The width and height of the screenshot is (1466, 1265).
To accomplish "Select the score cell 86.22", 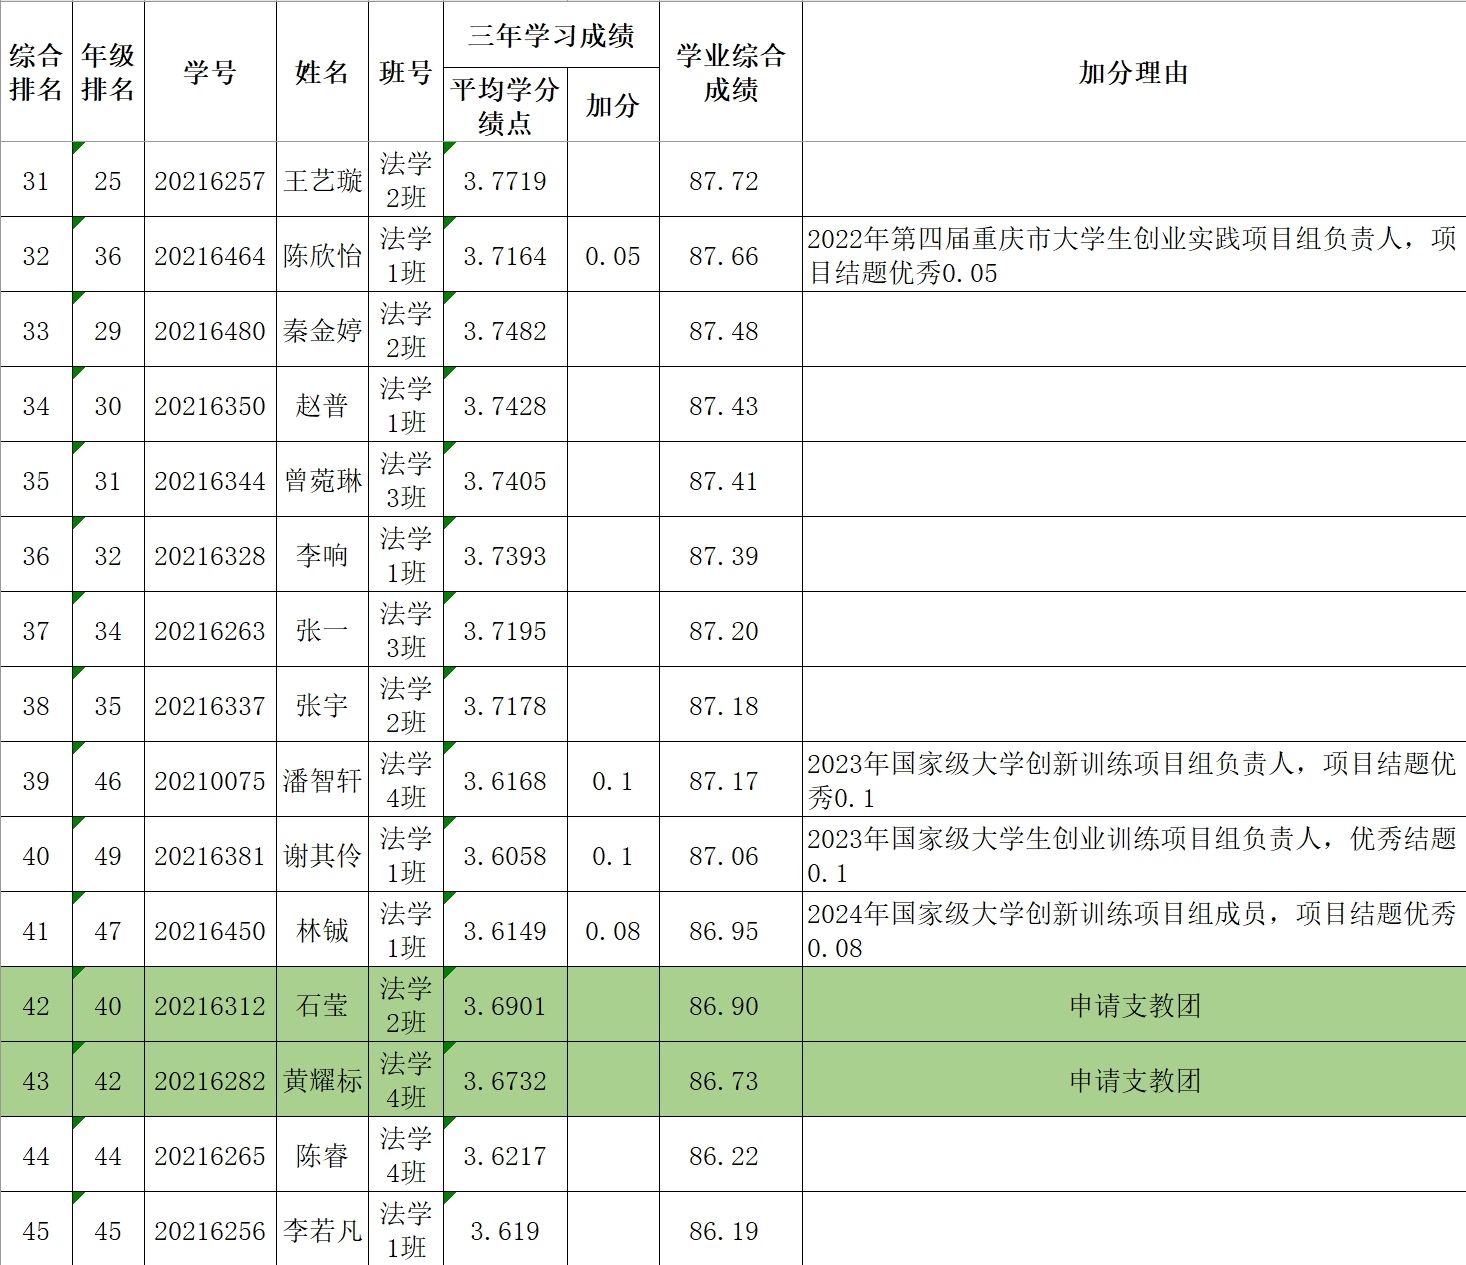I will click(724, 1156).
